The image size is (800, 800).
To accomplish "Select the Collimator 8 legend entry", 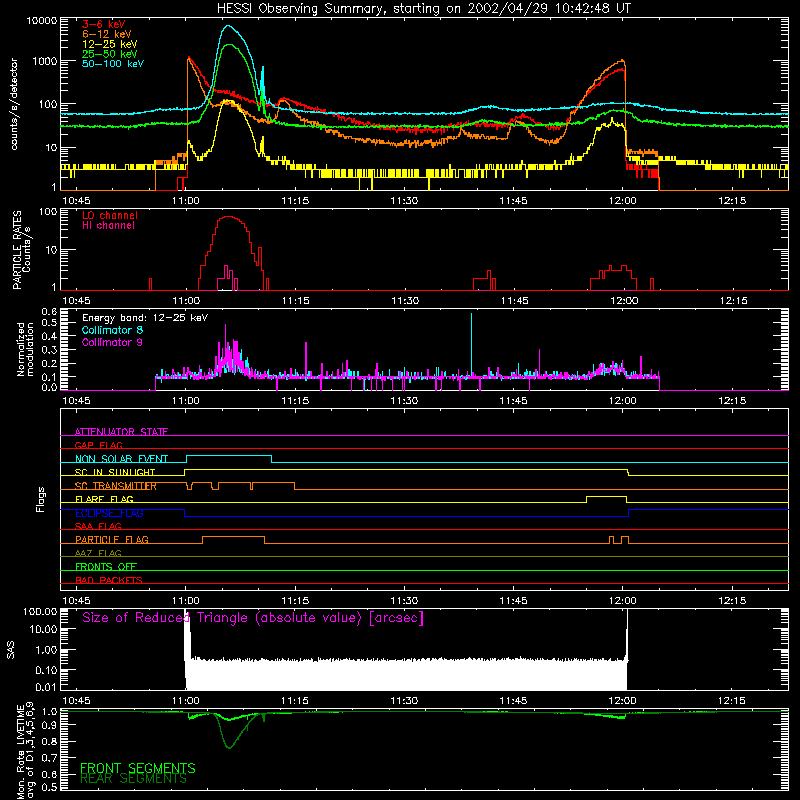I will (x=112, y=330).
